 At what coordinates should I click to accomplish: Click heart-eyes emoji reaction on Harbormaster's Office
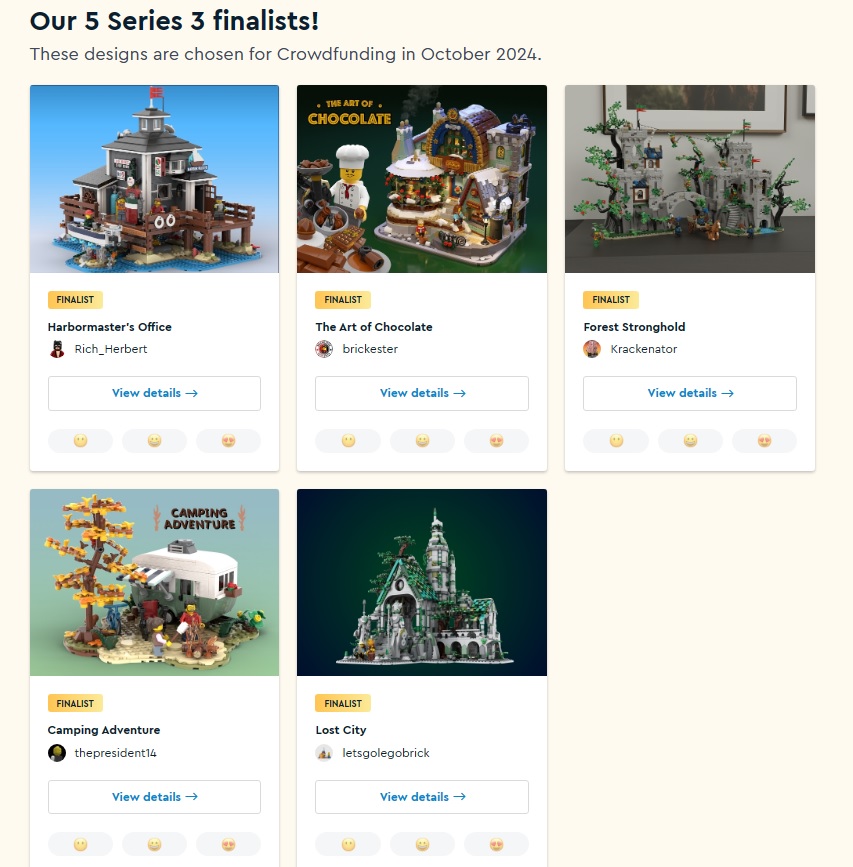tap(228, 441)
